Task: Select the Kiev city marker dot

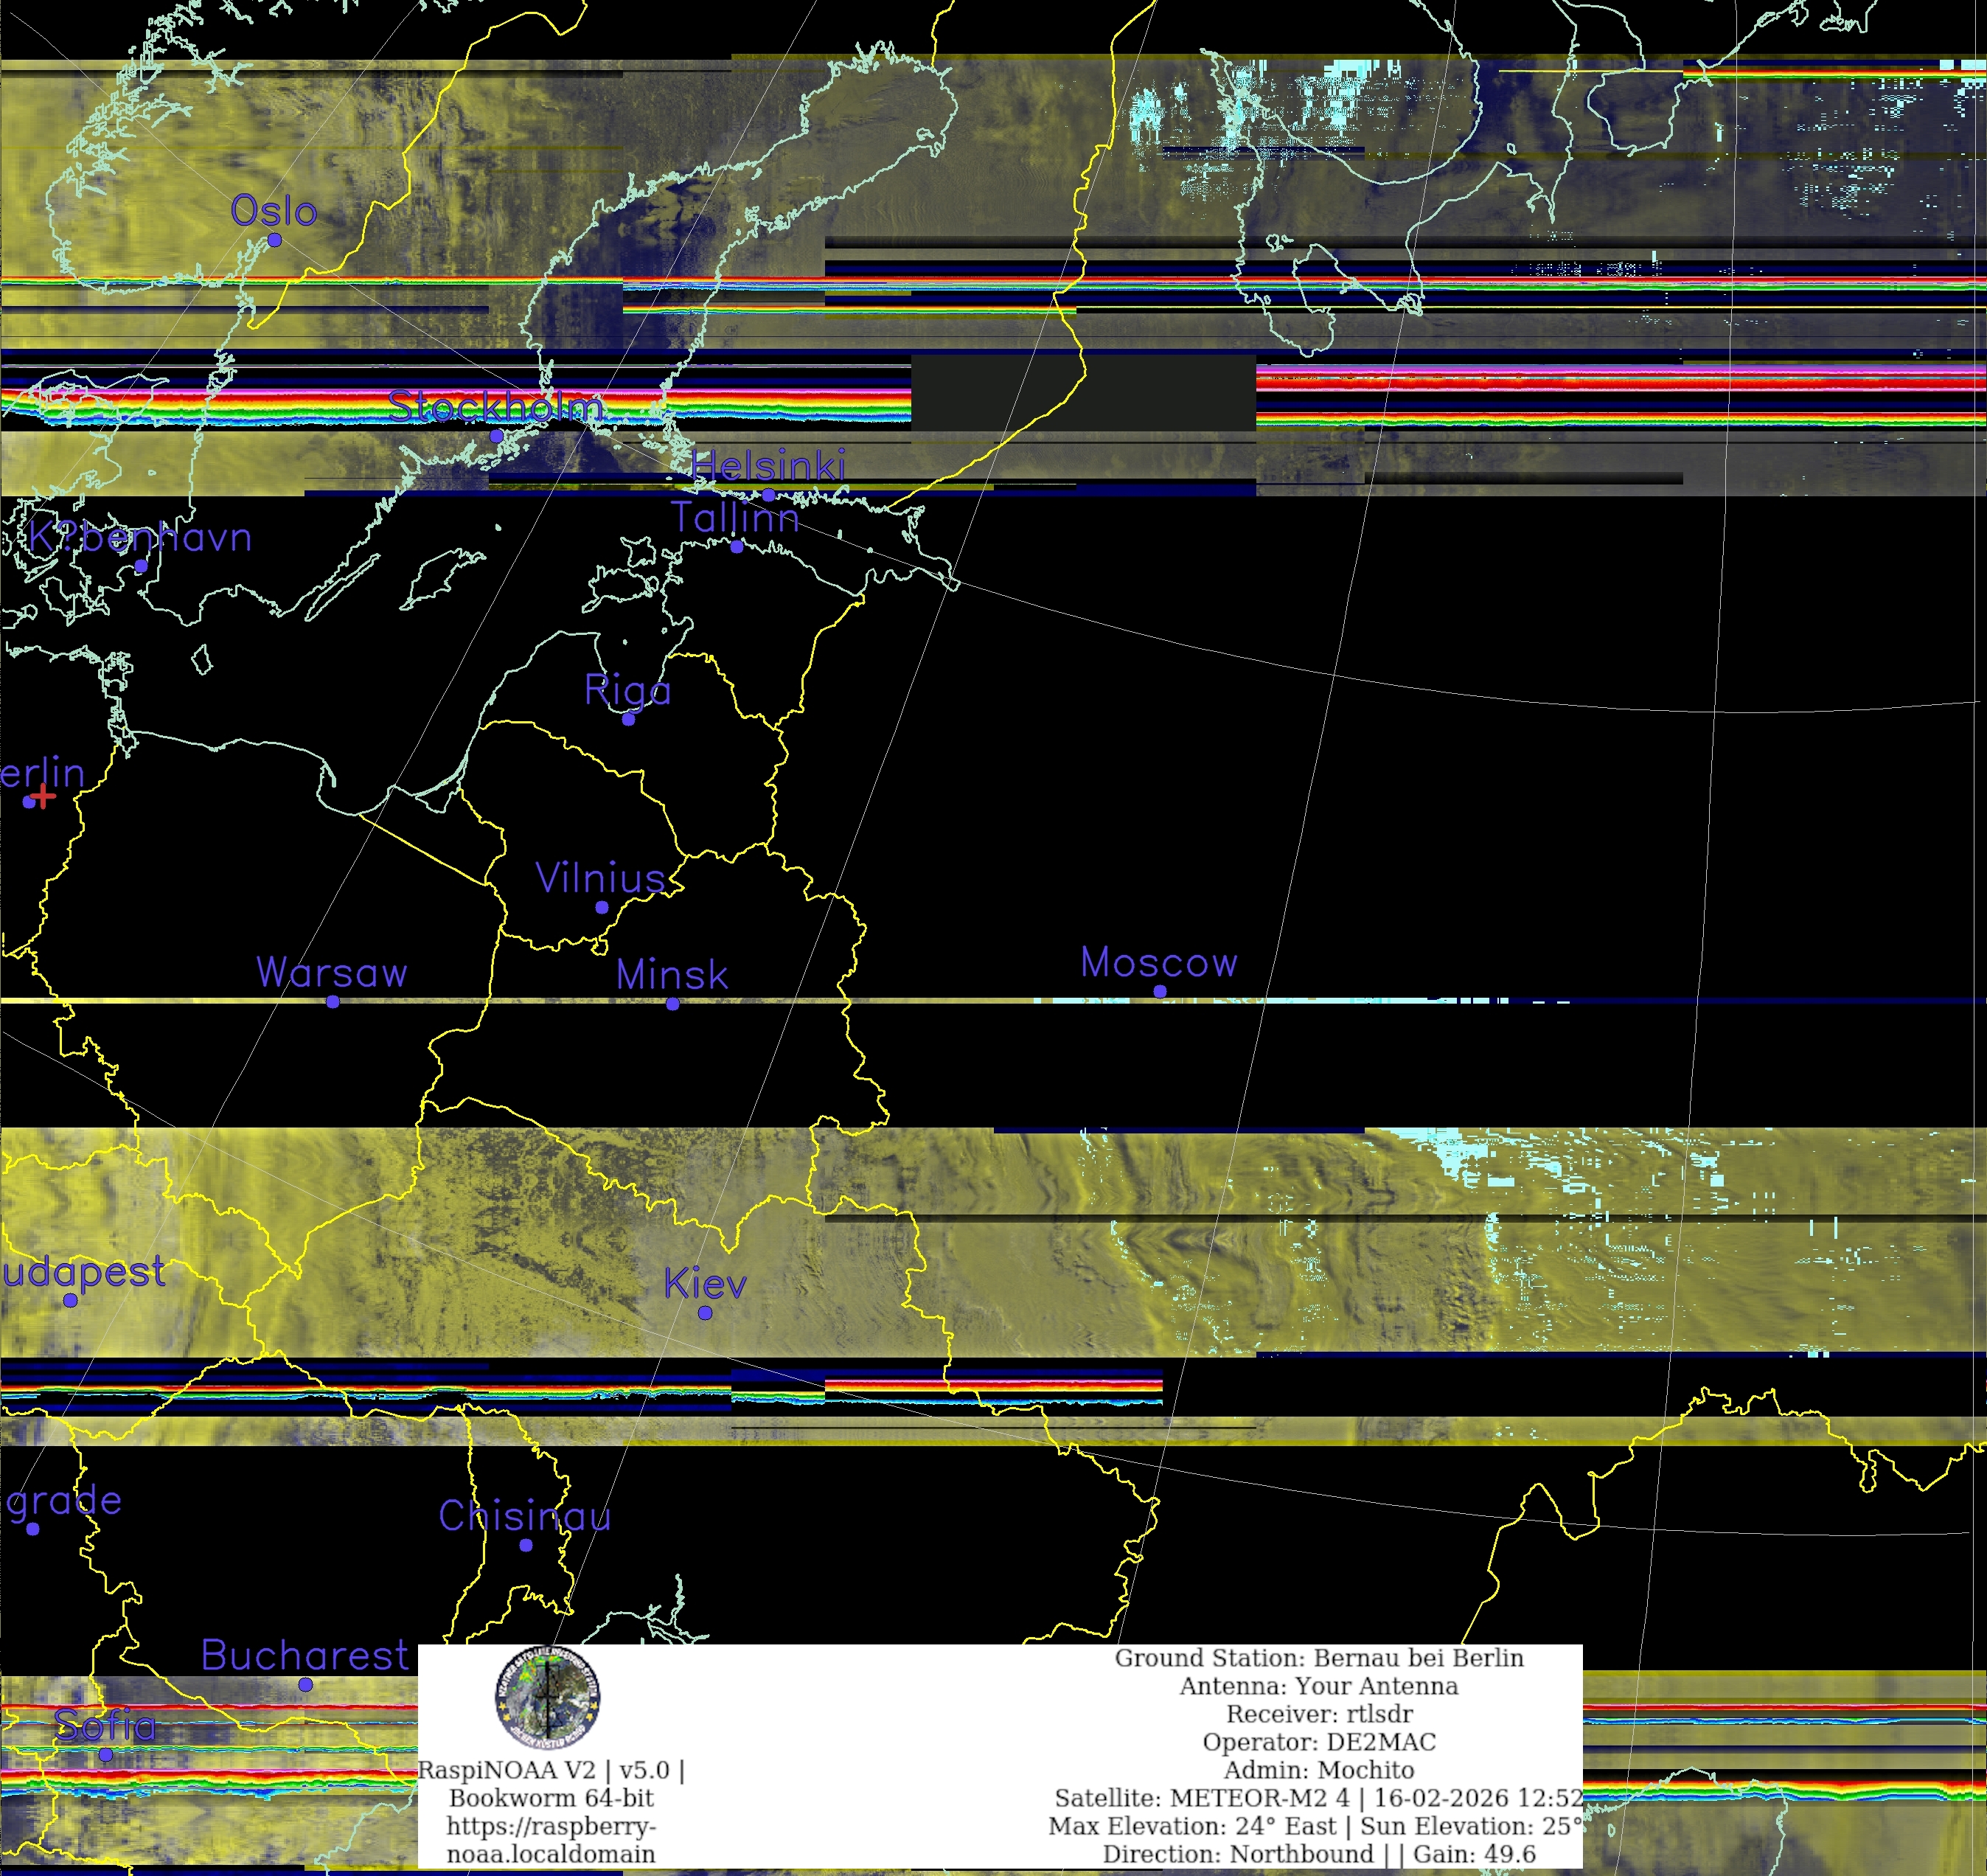Action: pyautogui.click(x=705, y=1313)
